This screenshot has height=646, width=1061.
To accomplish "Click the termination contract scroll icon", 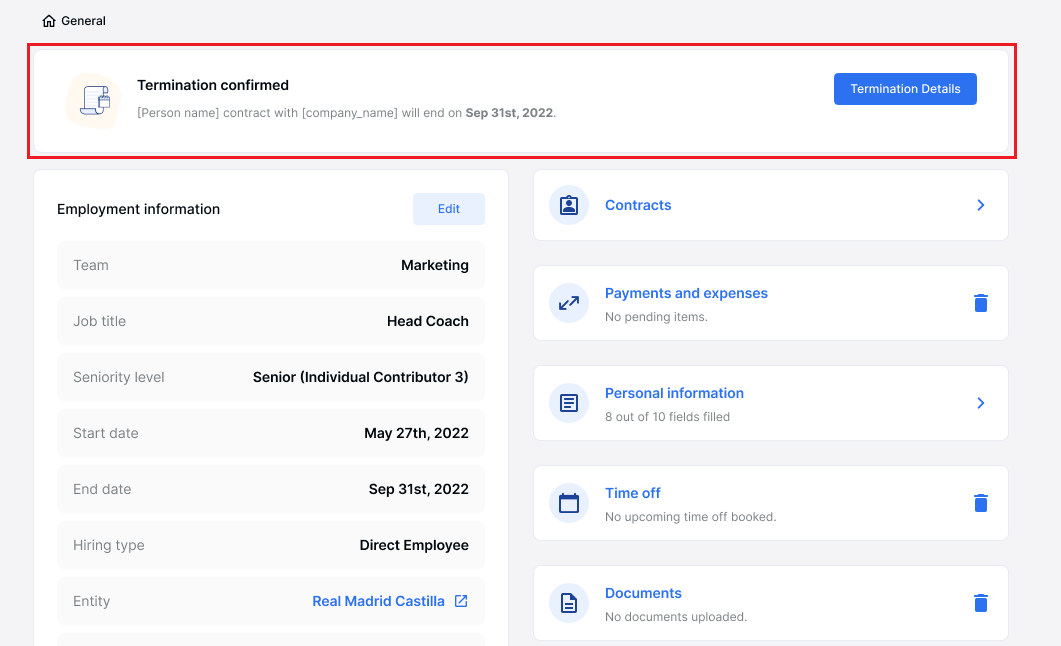I will [93, 100].
